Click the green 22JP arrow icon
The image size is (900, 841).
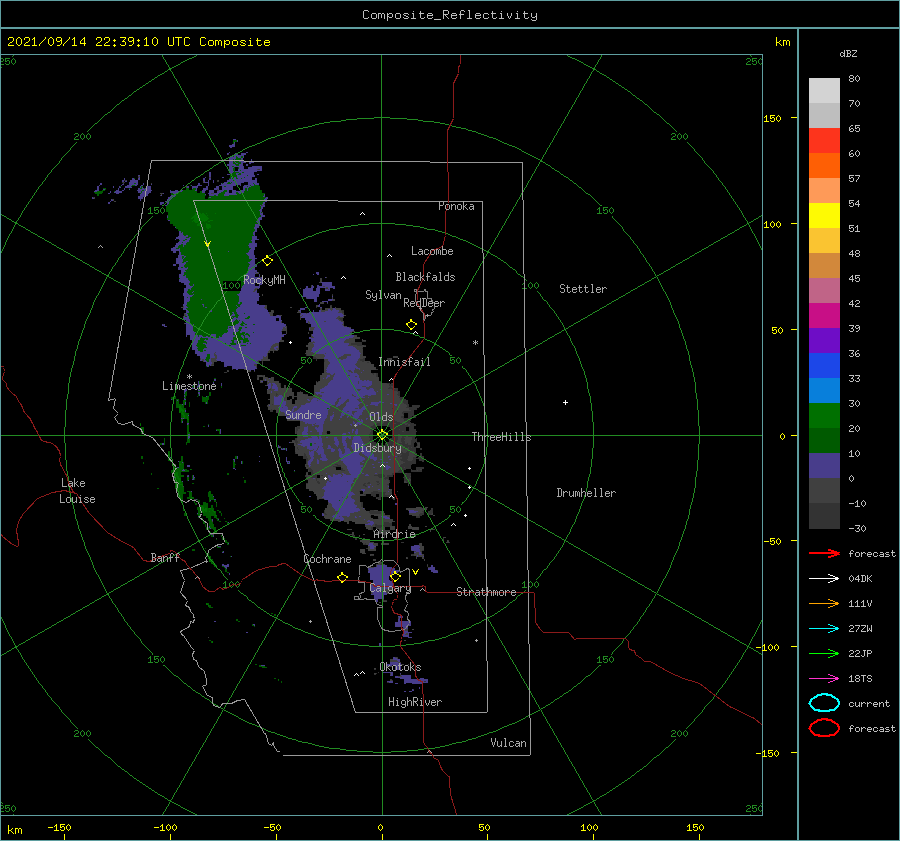pos(824,653)
